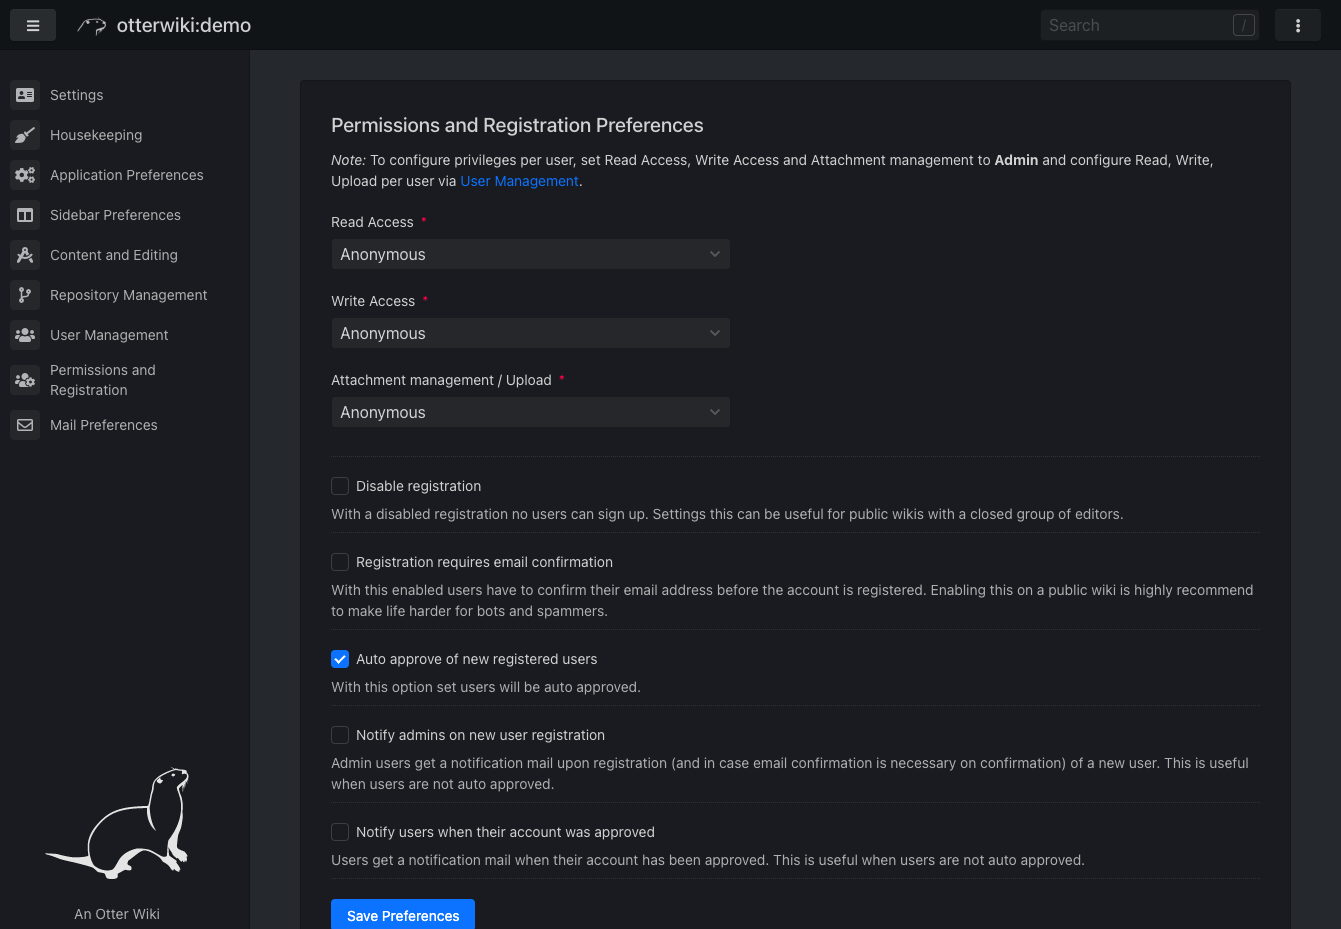The height and width of the screenshot is (929, 1341).
Task: Navigate to Repository Management
Action: tap(129, 295)
